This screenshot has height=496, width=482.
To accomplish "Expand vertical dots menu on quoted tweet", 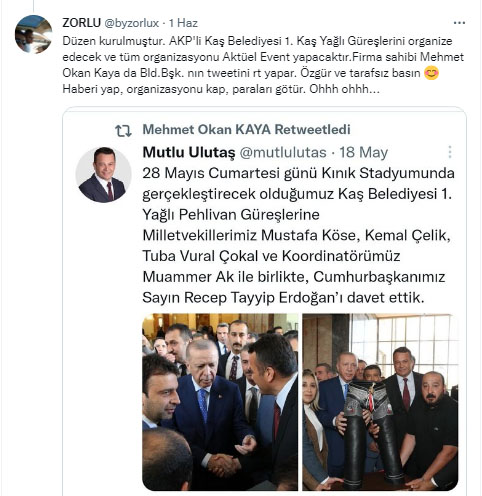I will click(x=450, y=152).
